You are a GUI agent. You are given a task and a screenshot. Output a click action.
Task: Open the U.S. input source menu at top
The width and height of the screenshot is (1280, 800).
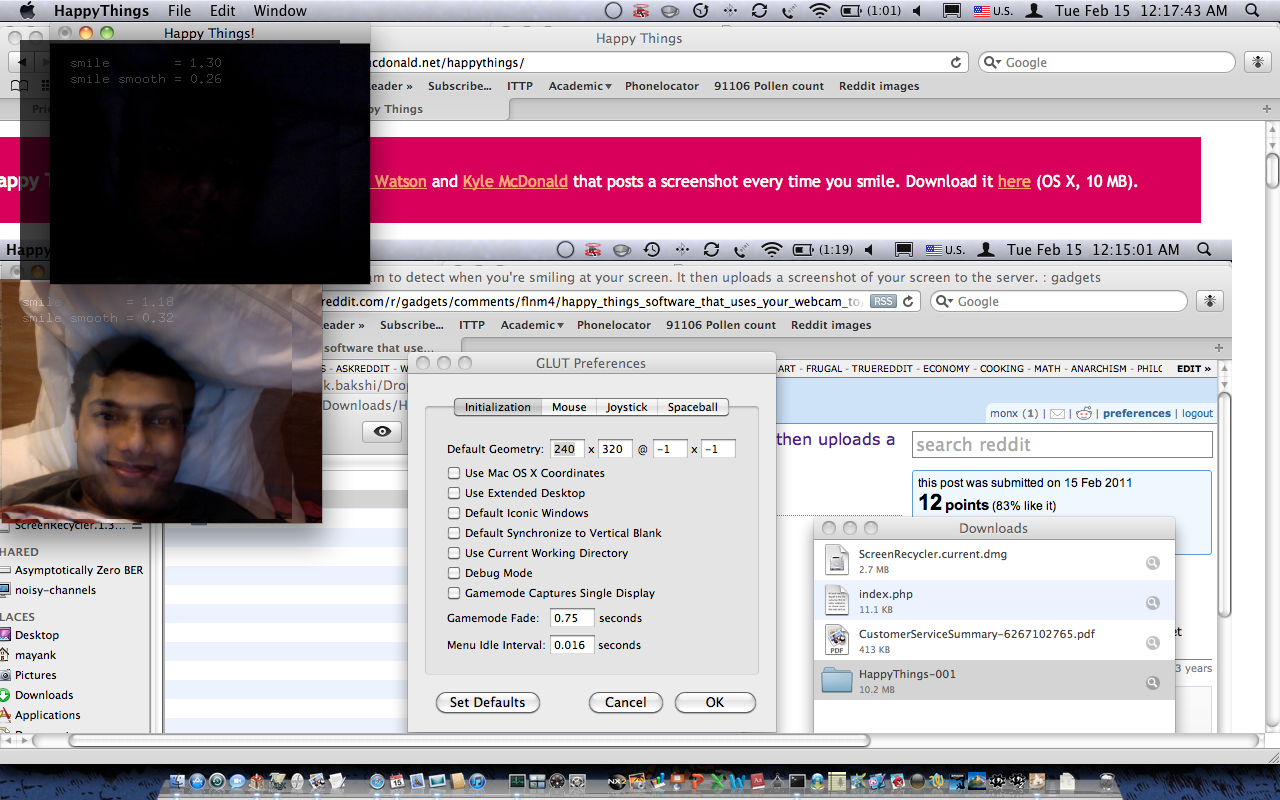(x=994, y=11)
